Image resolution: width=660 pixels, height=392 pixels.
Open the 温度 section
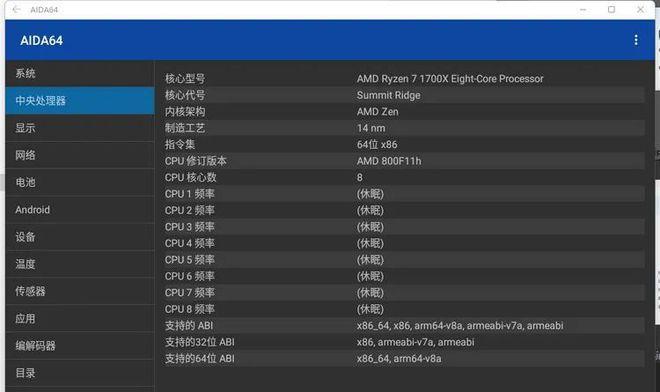tap(80, 264)
